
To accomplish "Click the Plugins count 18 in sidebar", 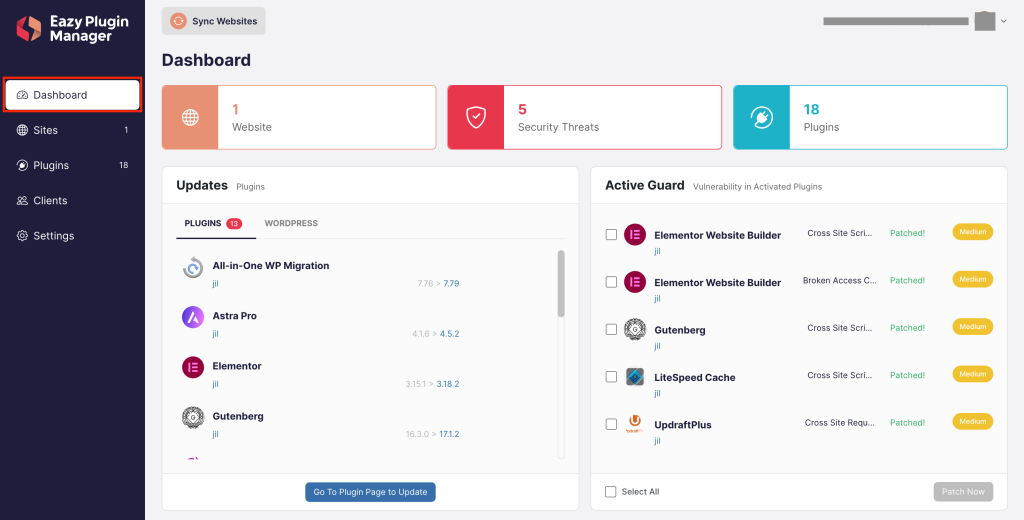I will tap(123, 165).
